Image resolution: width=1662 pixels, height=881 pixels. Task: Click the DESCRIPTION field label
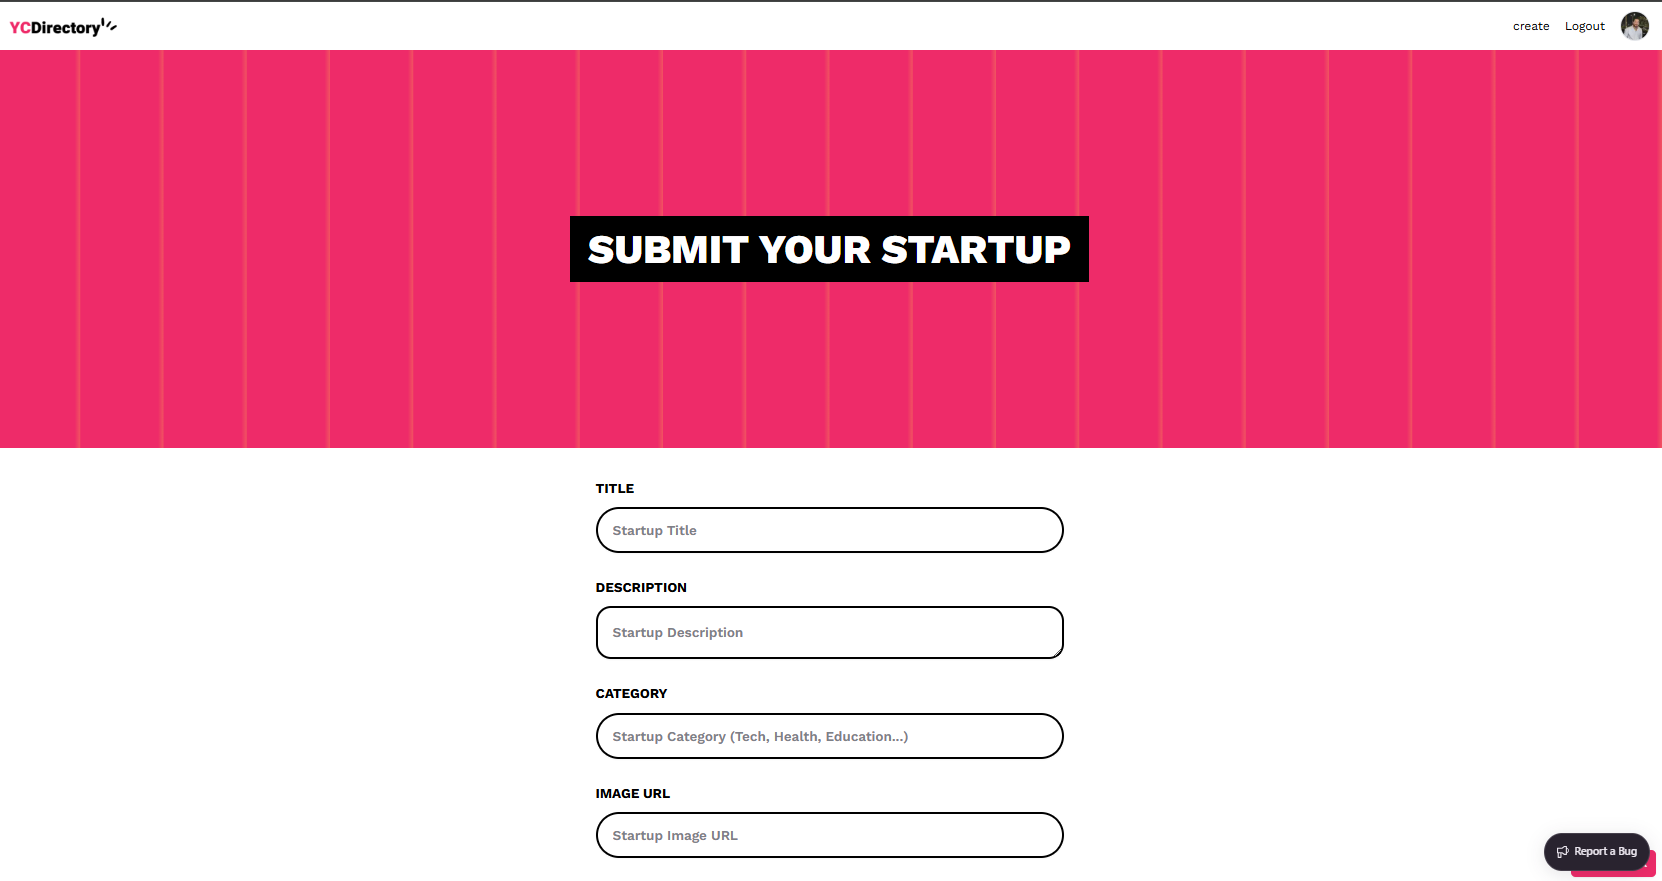point(641,588)
